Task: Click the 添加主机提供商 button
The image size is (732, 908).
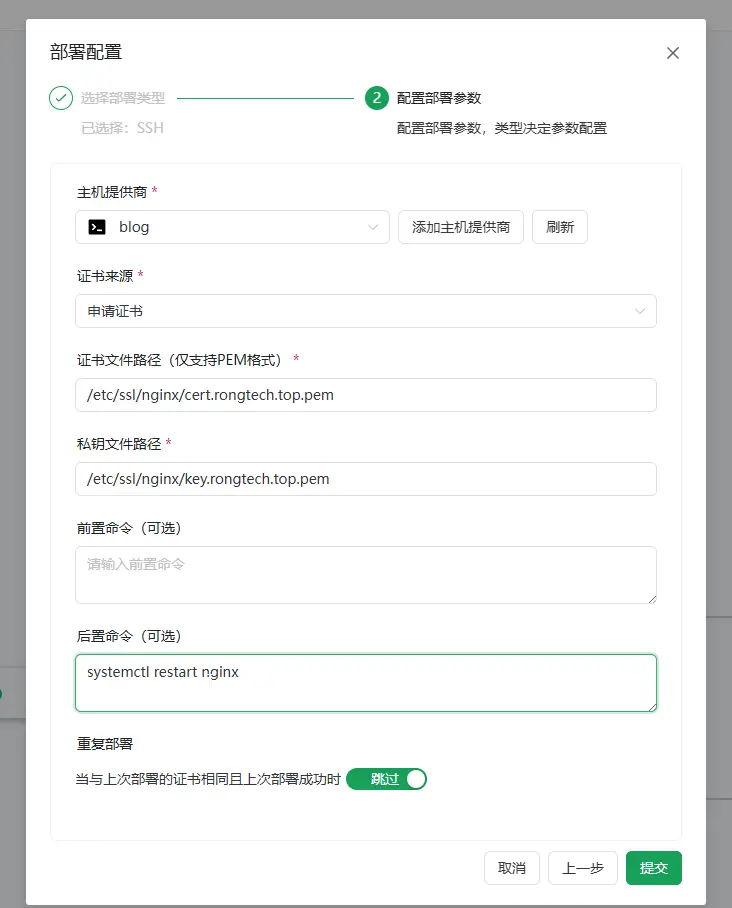Action: pyautogui.click(x=461, y=227)
